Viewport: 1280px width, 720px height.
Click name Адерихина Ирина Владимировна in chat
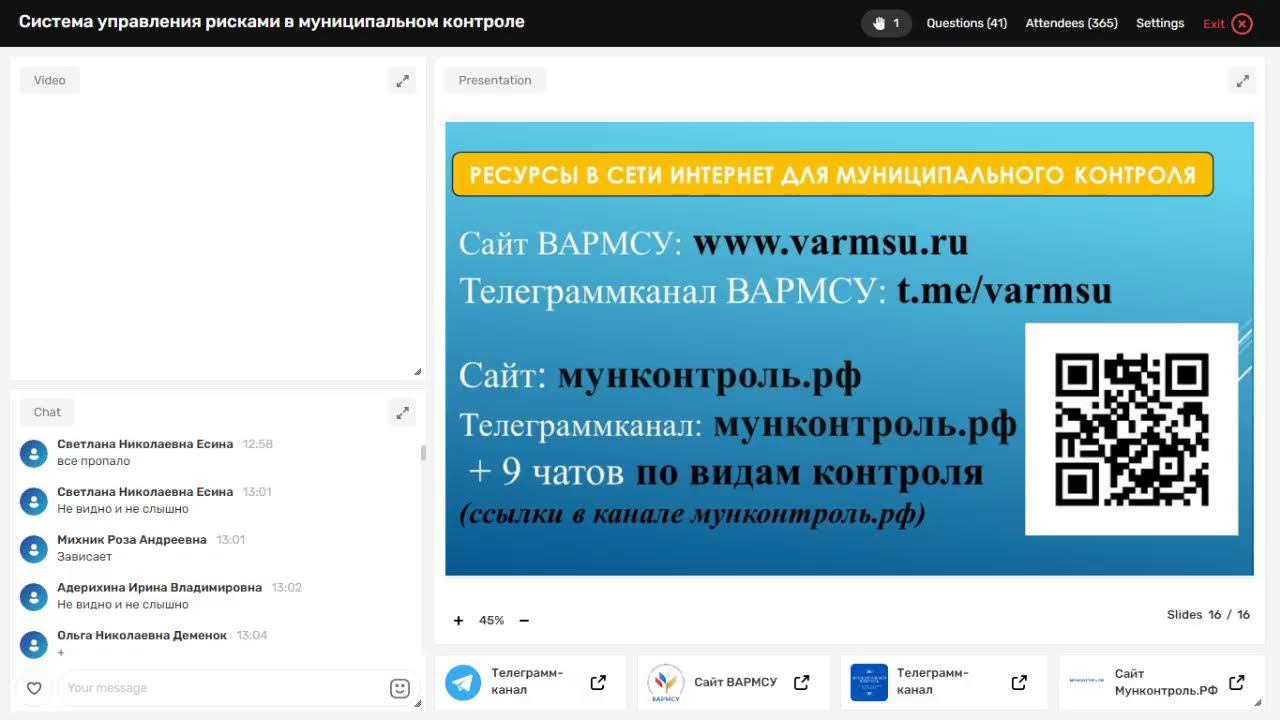point(159,588)
